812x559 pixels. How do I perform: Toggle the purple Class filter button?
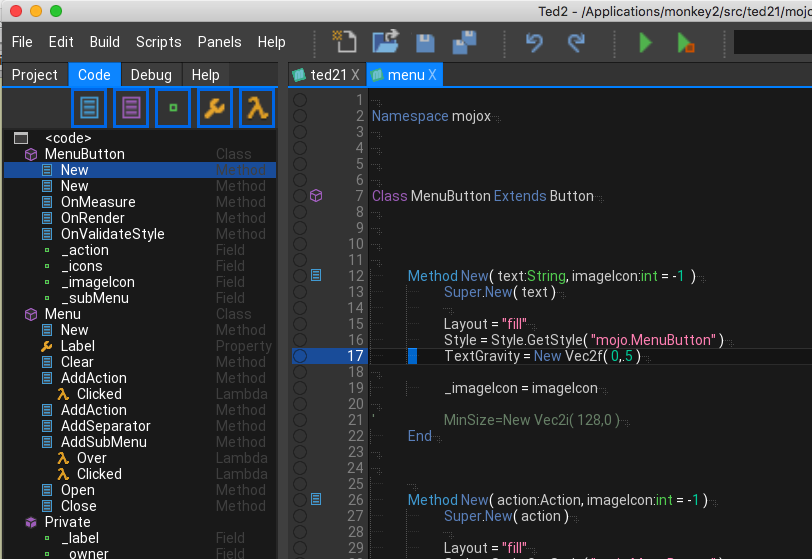pos(131,108)
